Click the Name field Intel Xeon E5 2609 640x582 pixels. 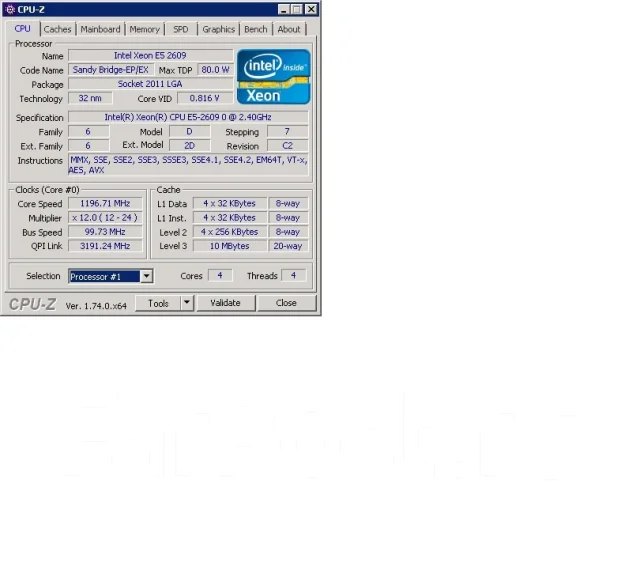coord(150,56)
